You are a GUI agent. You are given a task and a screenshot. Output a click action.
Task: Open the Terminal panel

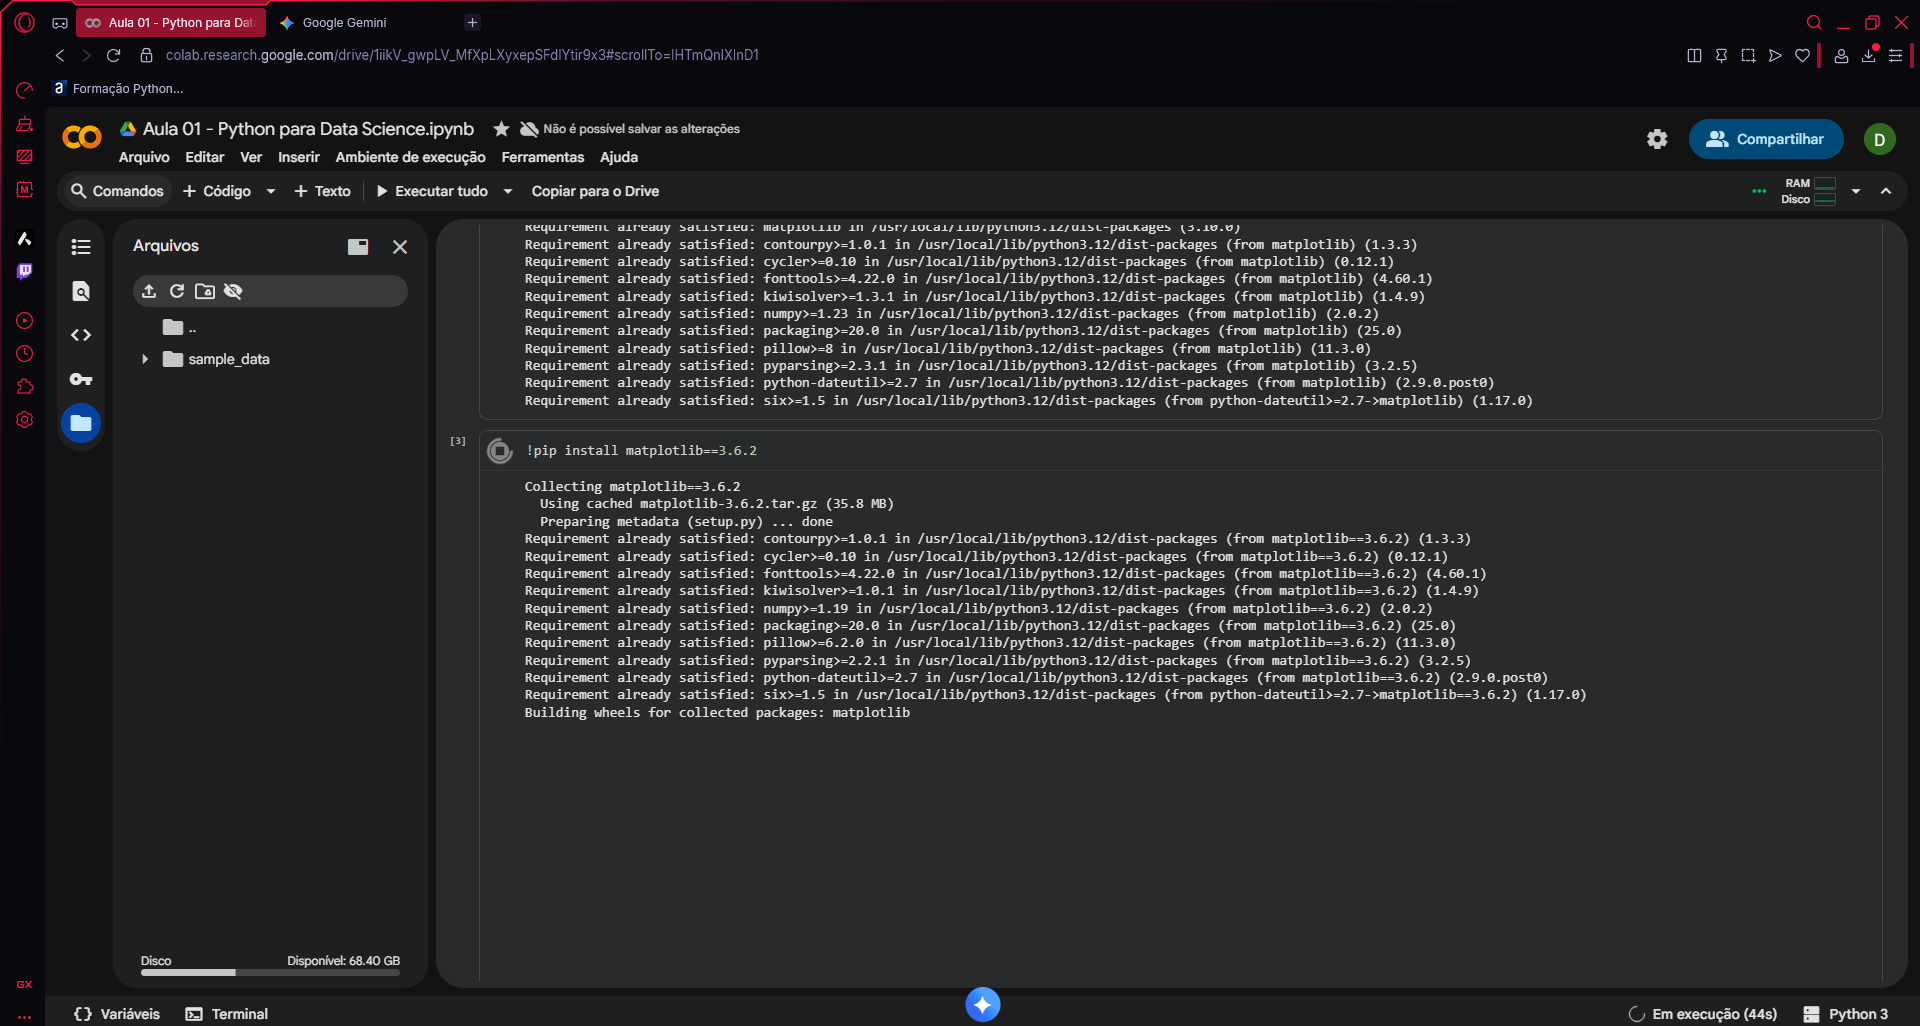pos(227,1014)
